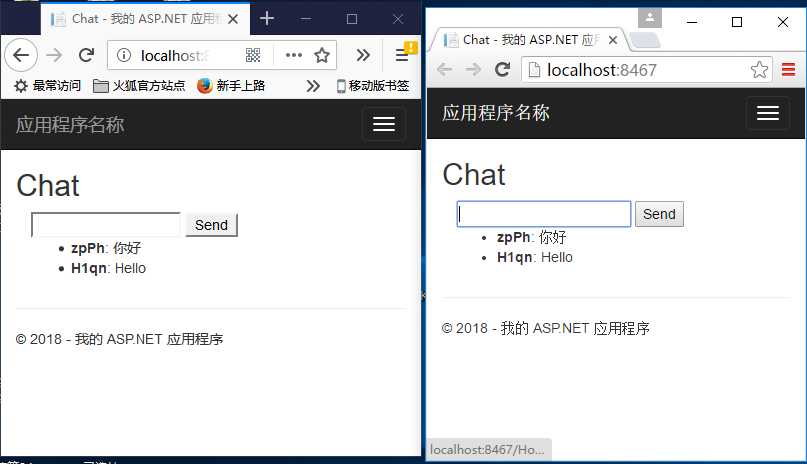Image resolution: width=807 pixels, height=464 pixels.
Task: Open the Chrome red menu button
Action: tap(788, 69)
